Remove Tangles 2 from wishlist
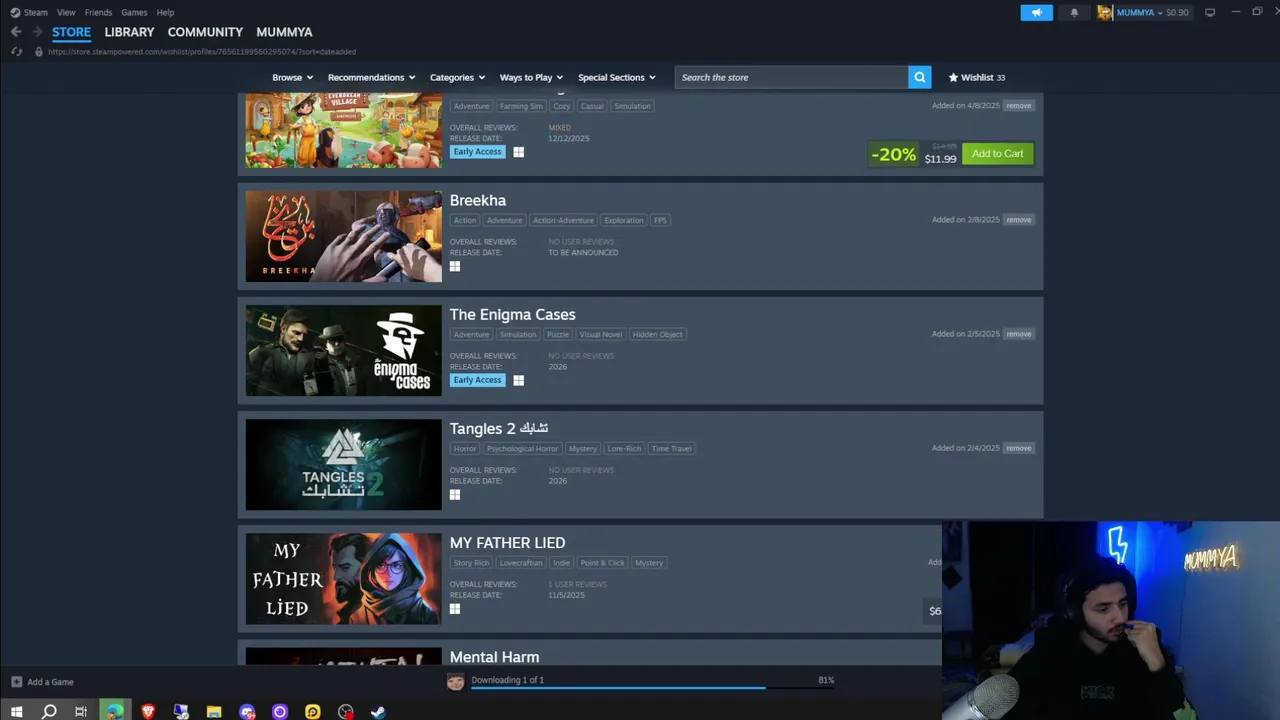 [1018, 448]
